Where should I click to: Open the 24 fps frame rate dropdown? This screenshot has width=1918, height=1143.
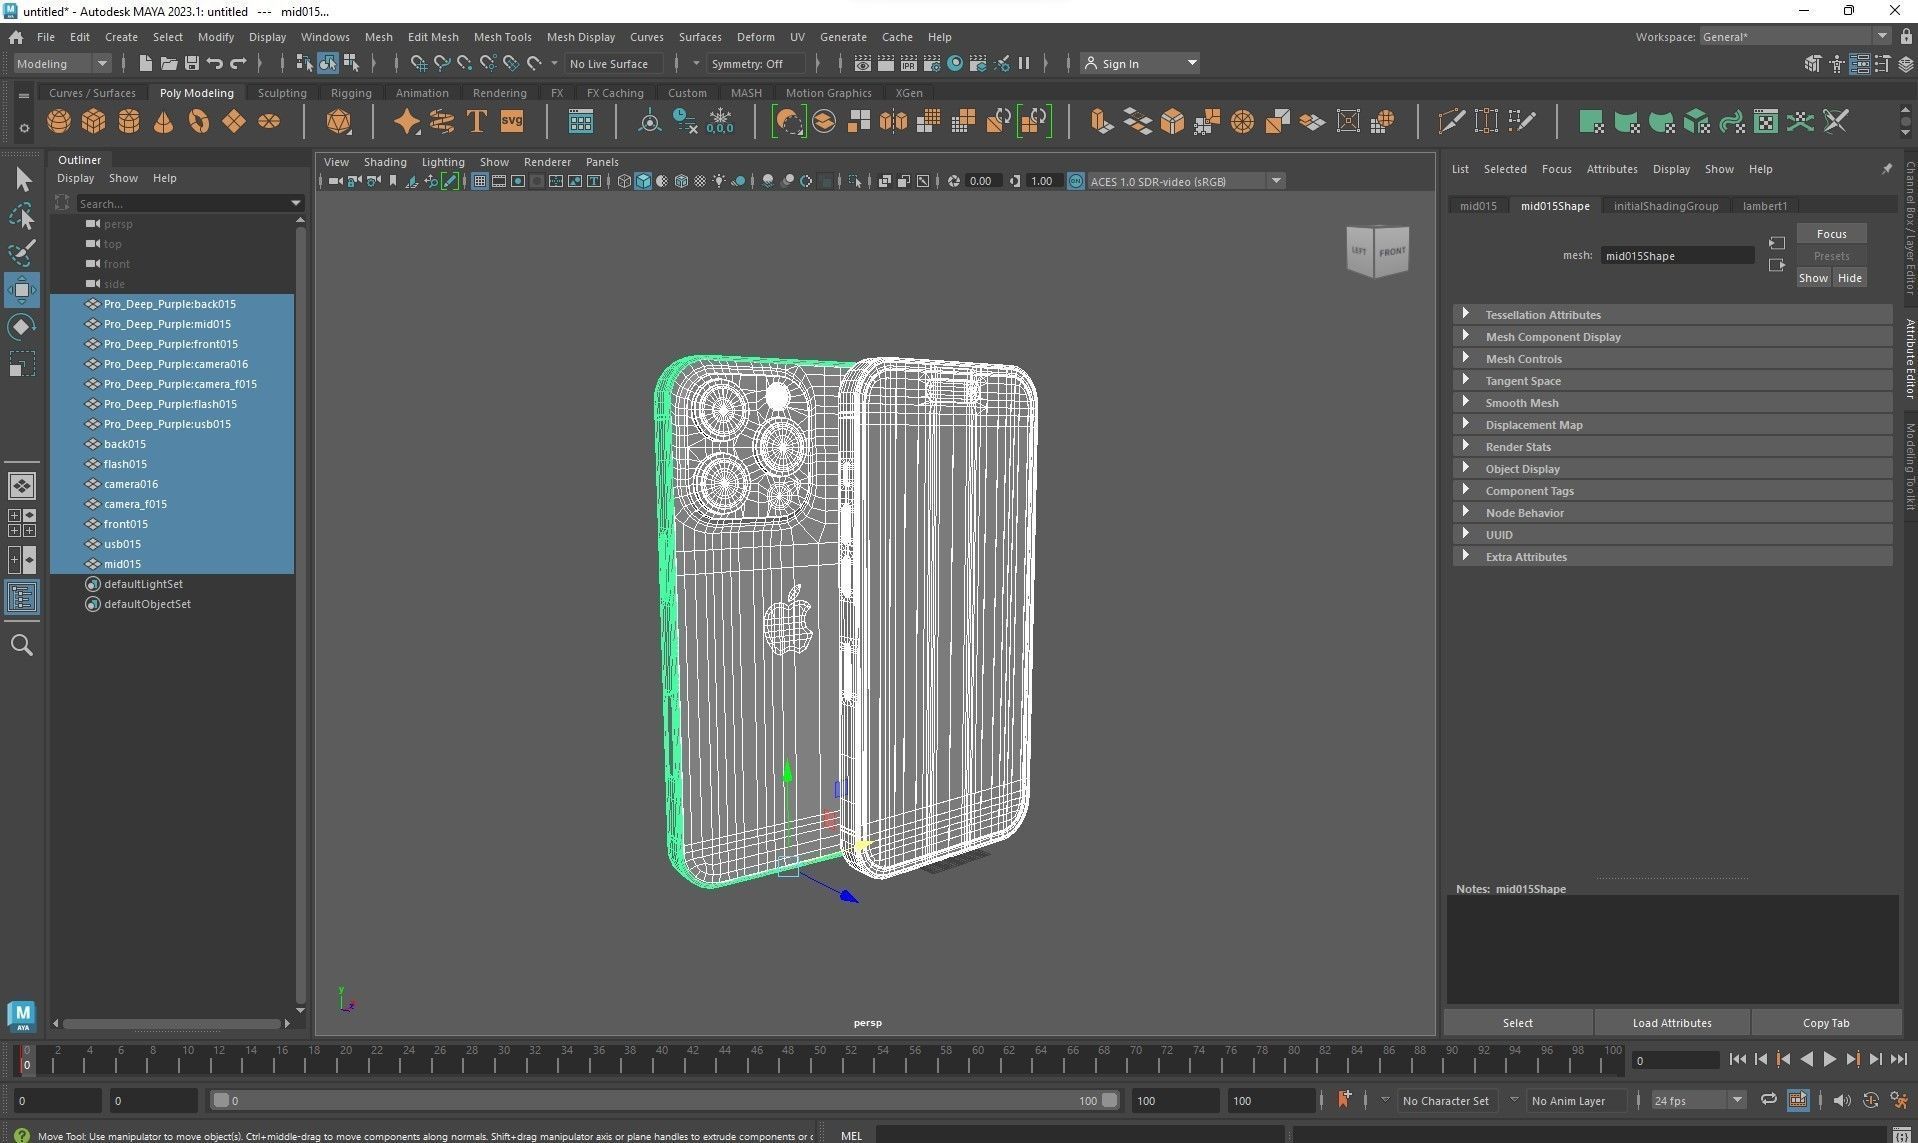click(1697, 1100)
